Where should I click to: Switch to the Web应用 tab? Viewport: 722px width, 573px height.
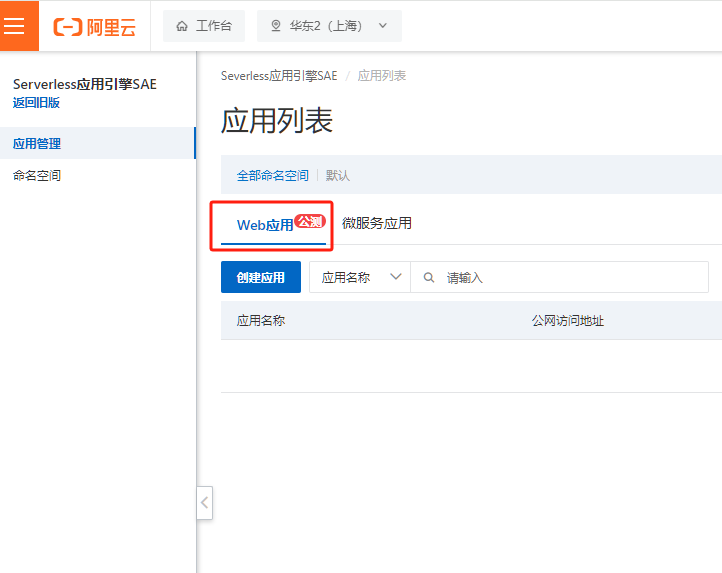tap(274, 224)
